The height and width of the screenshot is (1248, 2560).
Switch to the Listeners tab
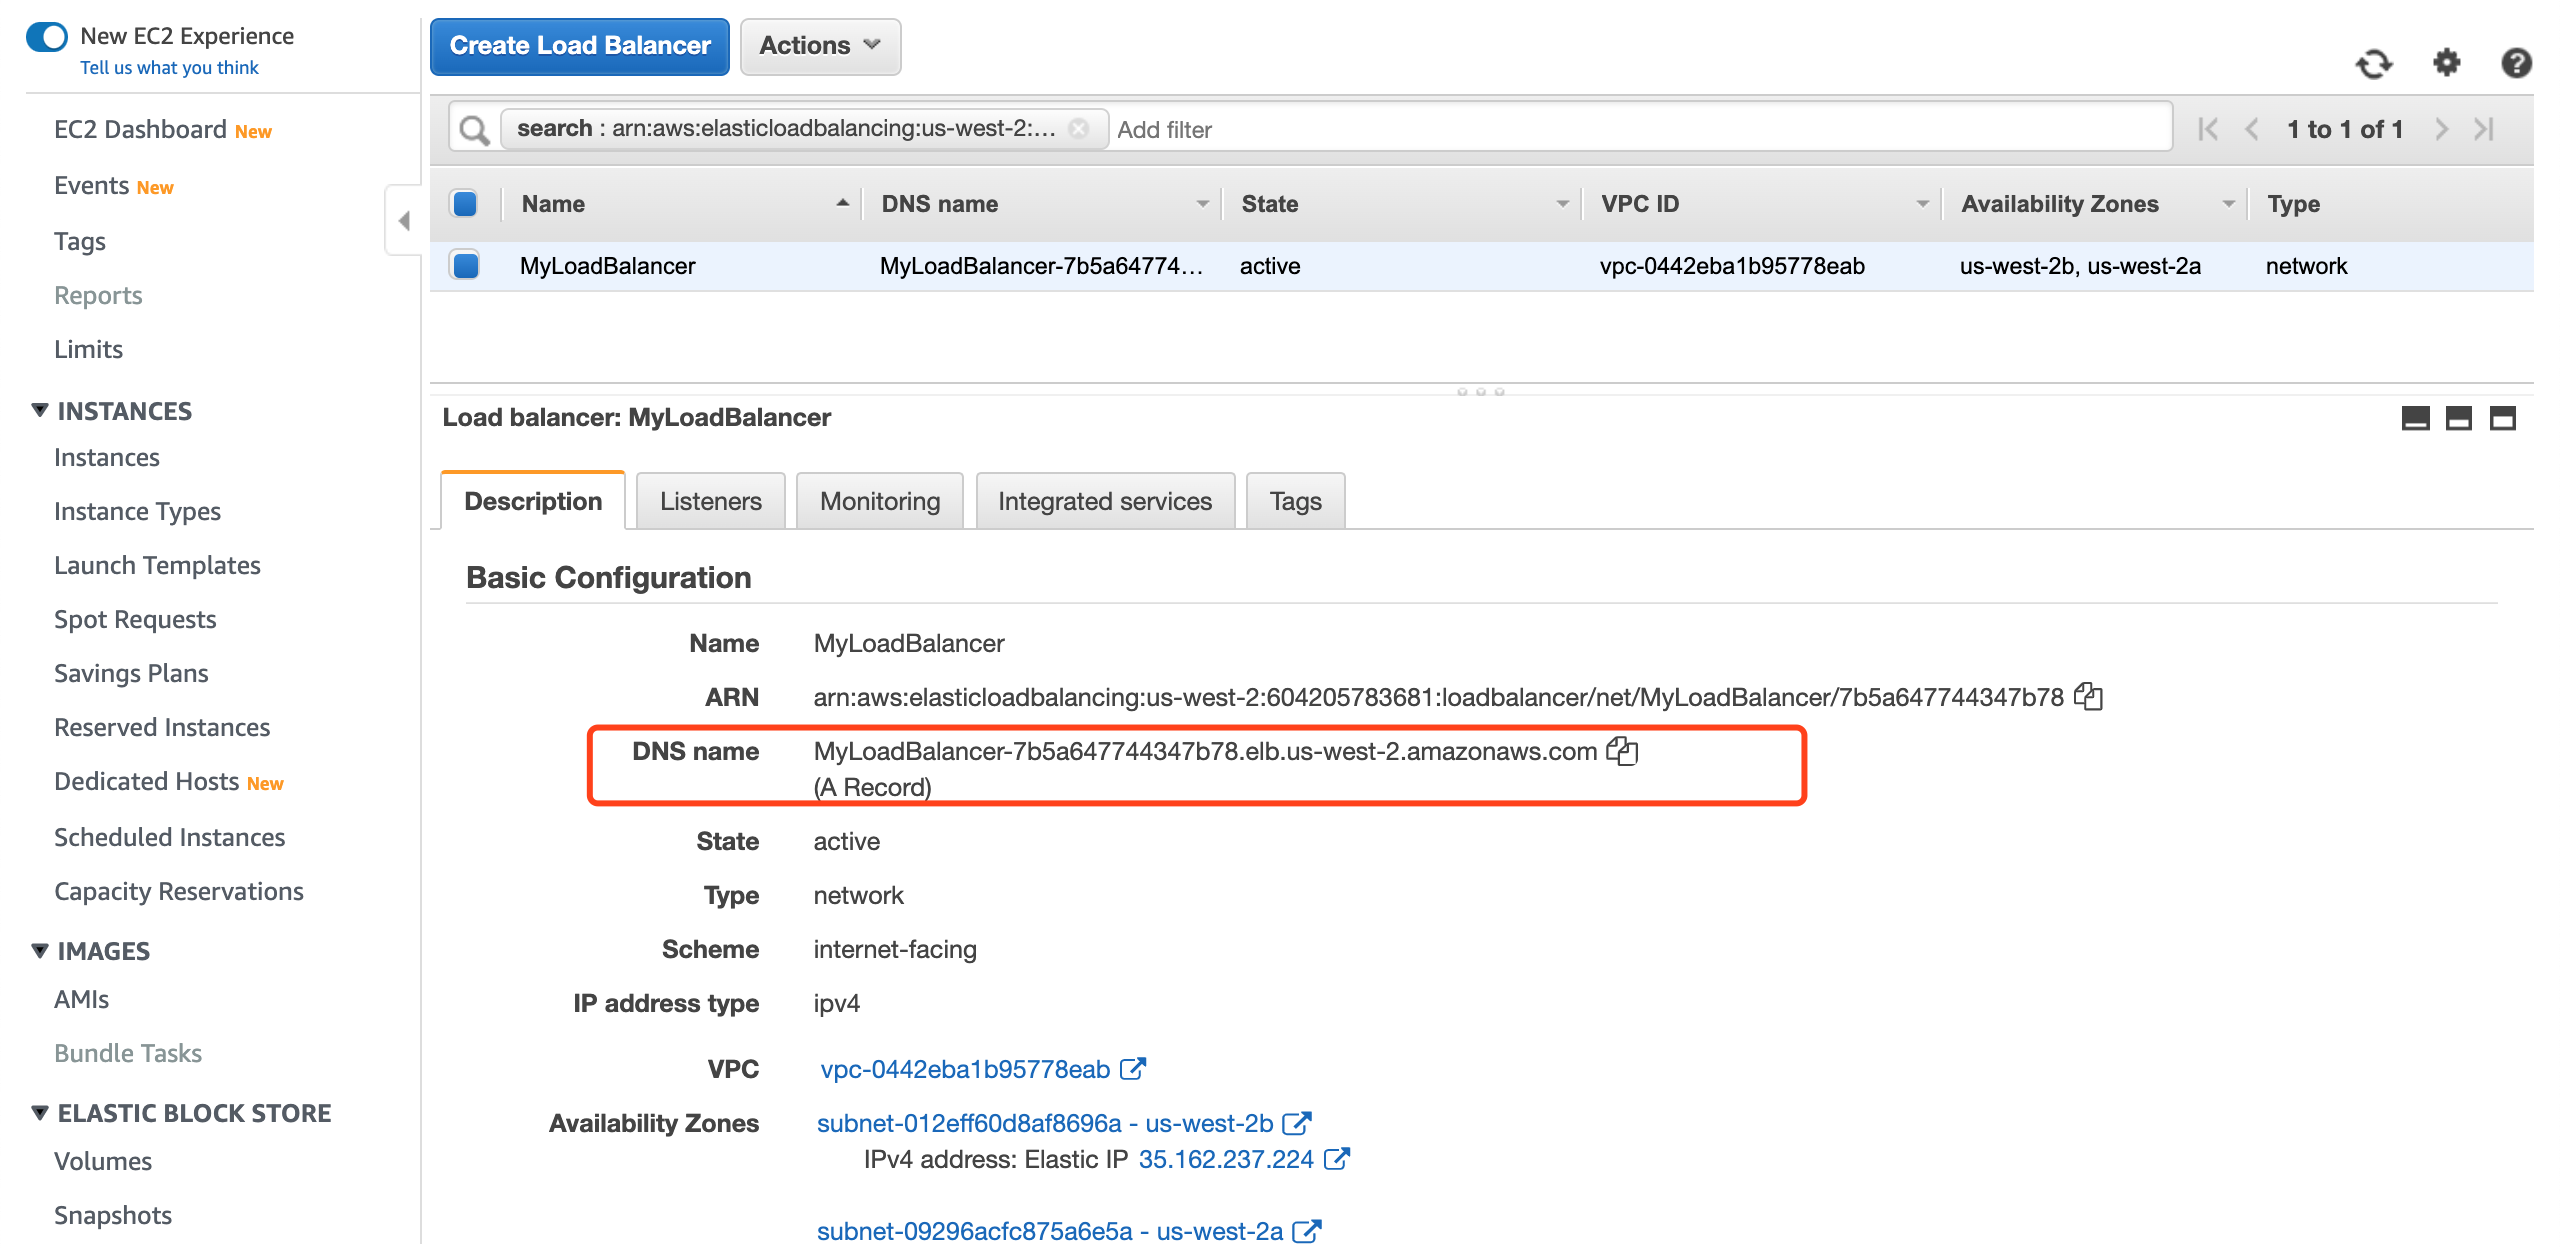coord(710,501)
